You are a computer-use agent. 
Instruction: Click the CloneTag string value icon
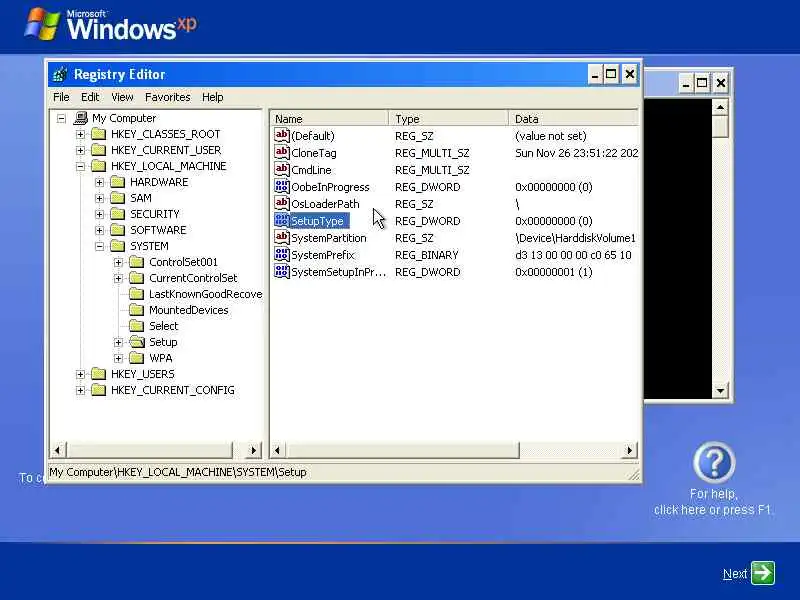282,153
